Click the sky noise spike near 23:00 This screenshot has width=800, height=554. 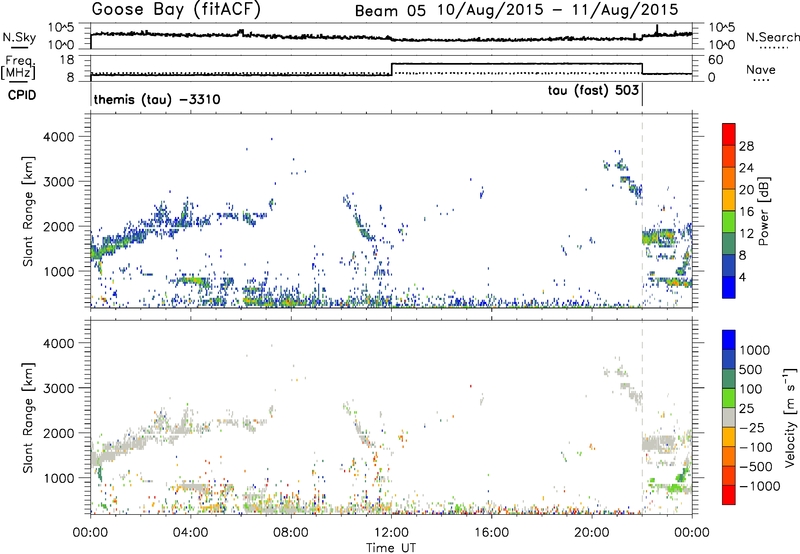coord(657,30)
